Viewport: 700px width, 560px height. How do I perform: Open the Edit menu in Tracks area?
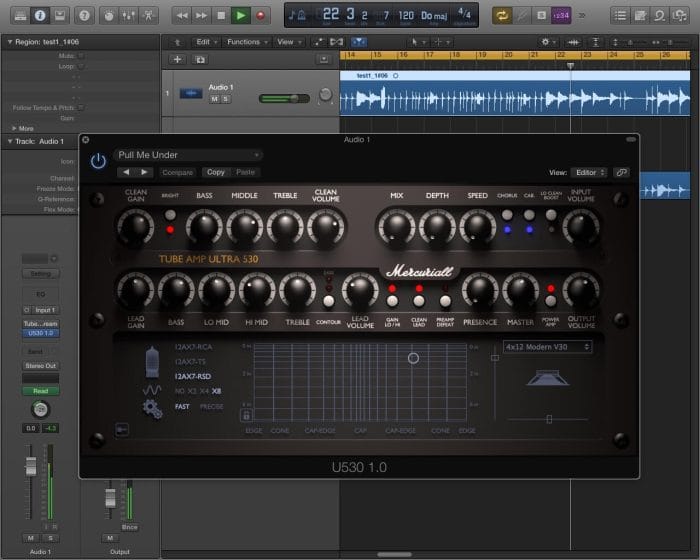pos(206,42)
